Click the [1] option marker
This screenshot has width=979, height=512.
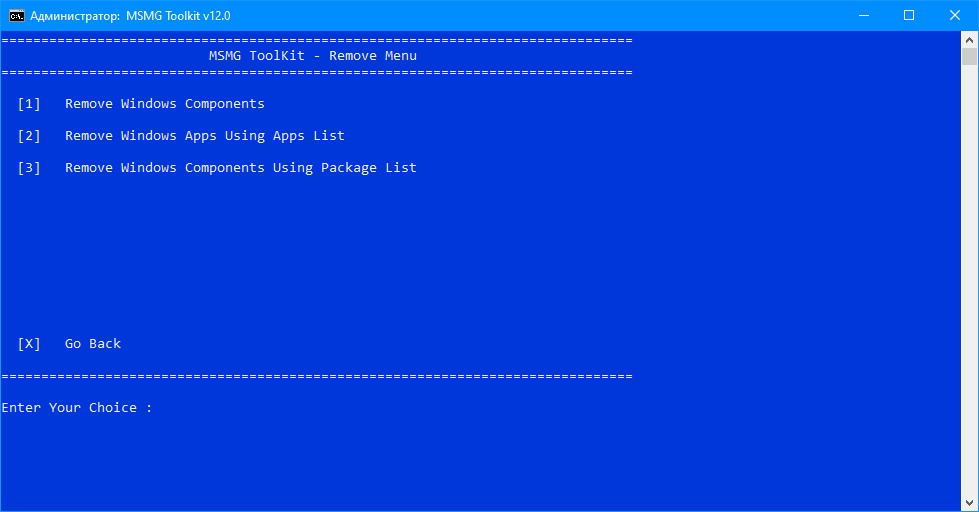point(29,104)
